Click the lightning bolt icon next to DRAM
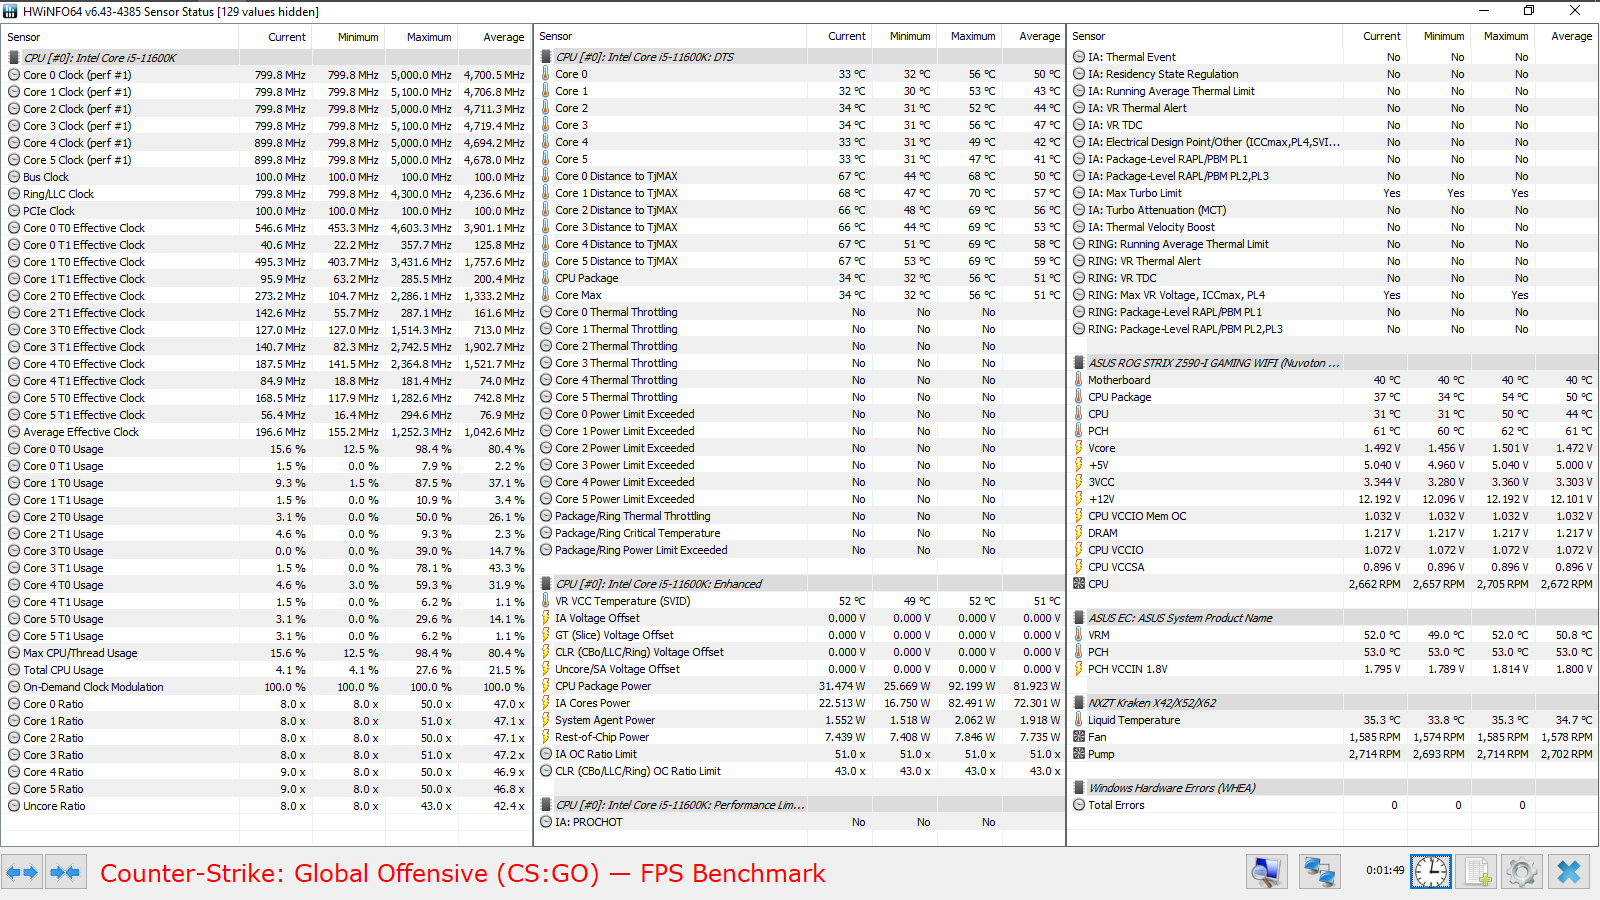The image size is (1600, 900). tap(1079, 533)
